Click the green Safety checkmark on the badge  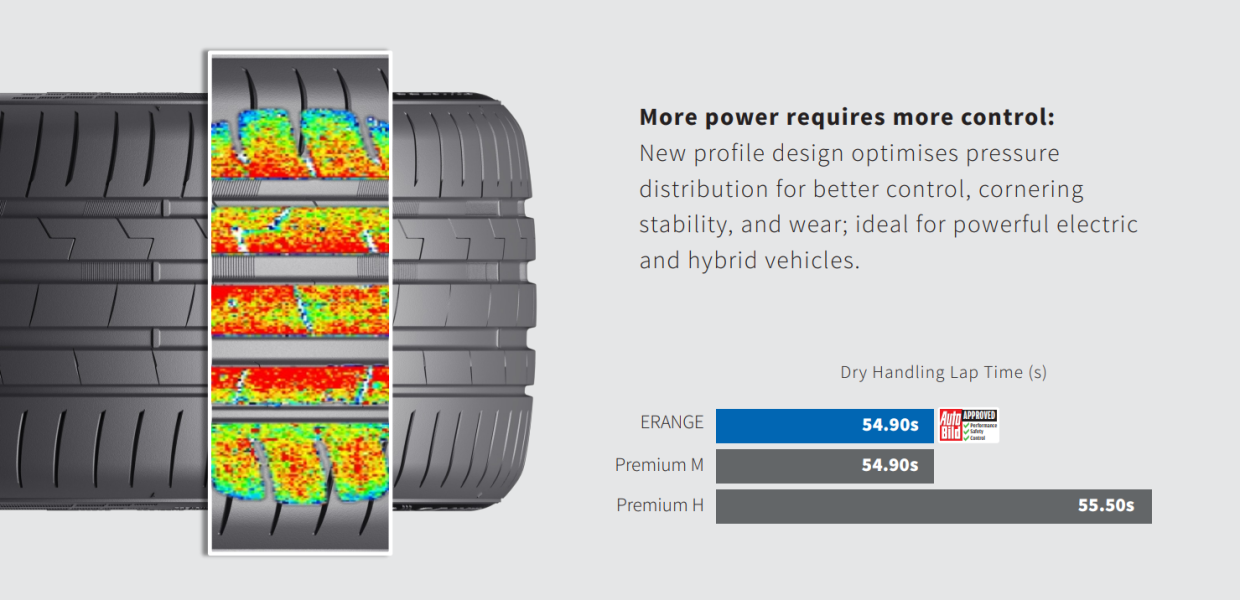pos(965,431)
